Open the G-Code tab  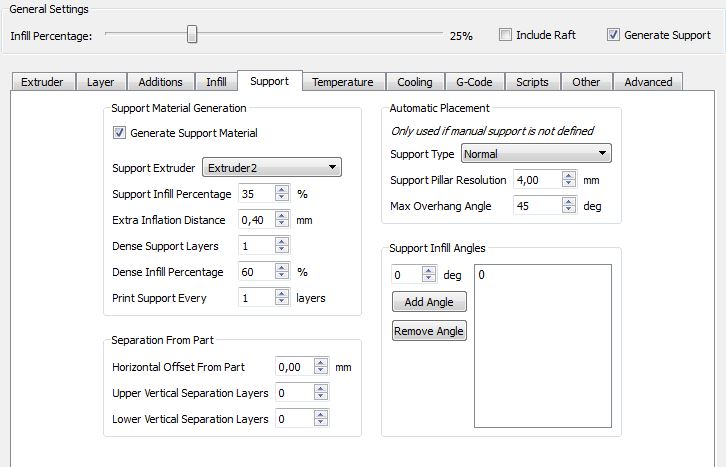[x=473, y=82]
